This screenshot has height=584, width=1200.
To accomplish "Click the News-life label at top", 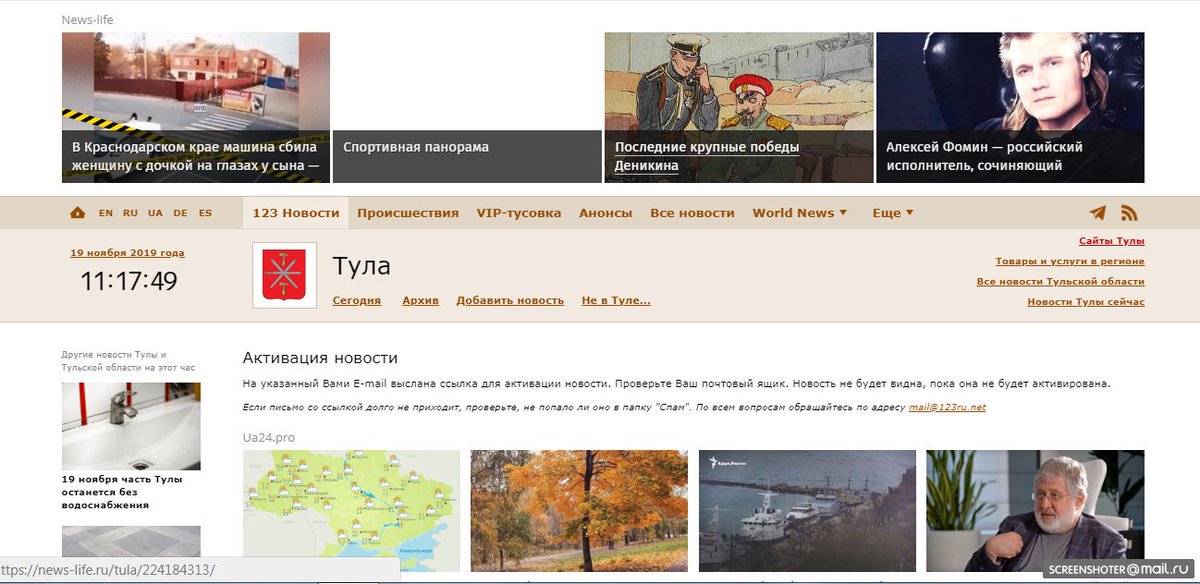I will 88,20.
